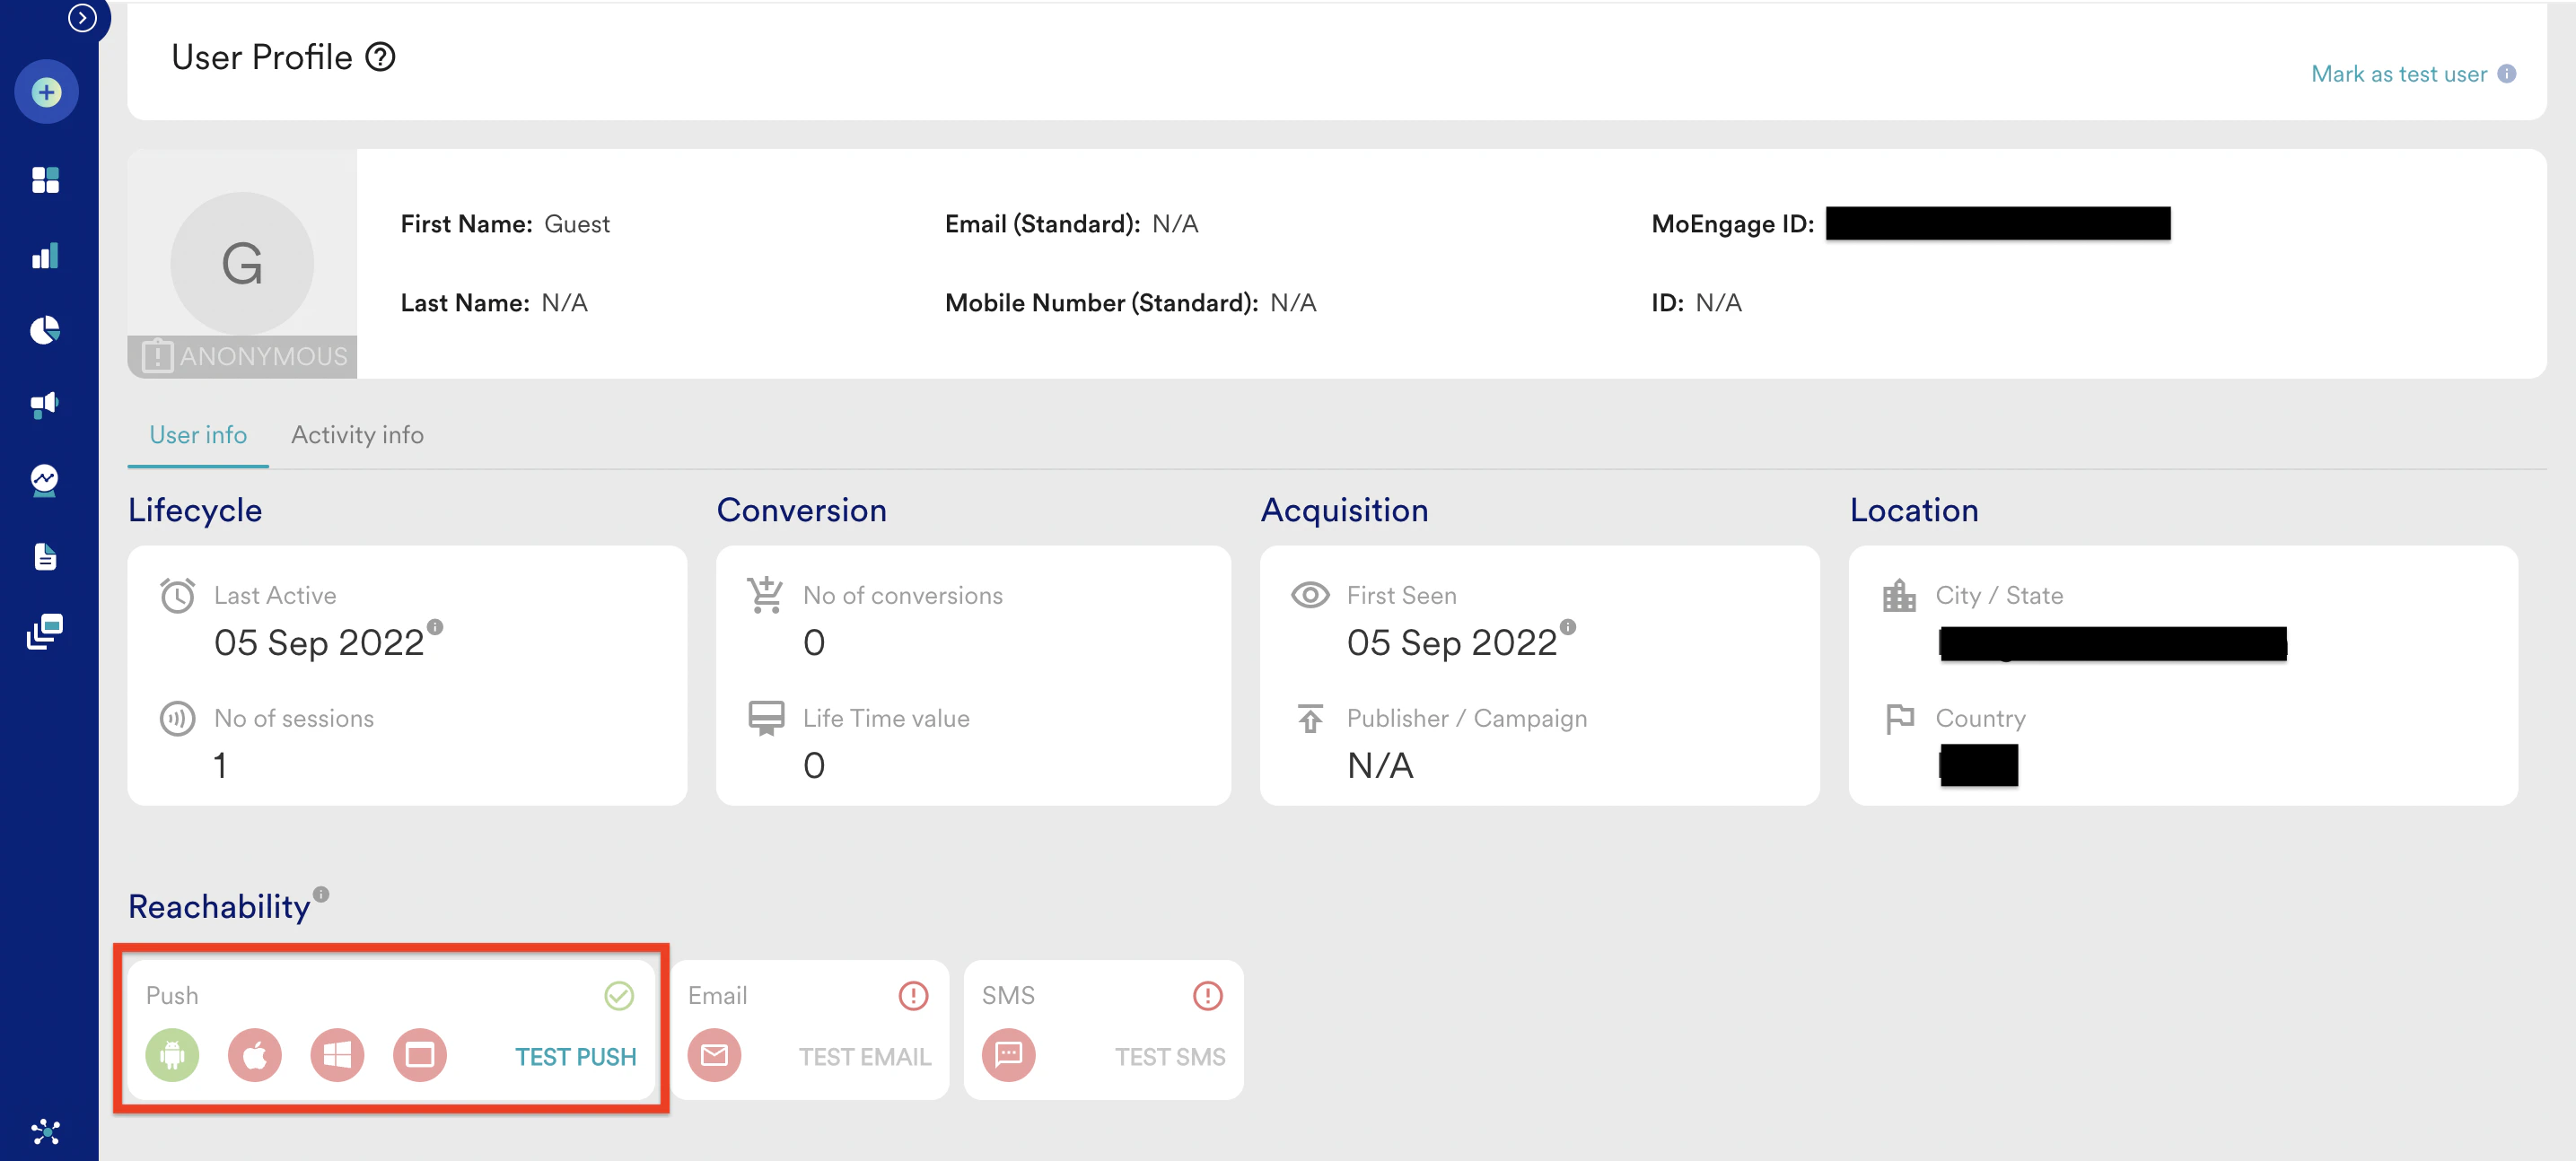2576x1161 pixels.
Task: Open the megaphone campaigns icon
Action: tap(45, 404)
